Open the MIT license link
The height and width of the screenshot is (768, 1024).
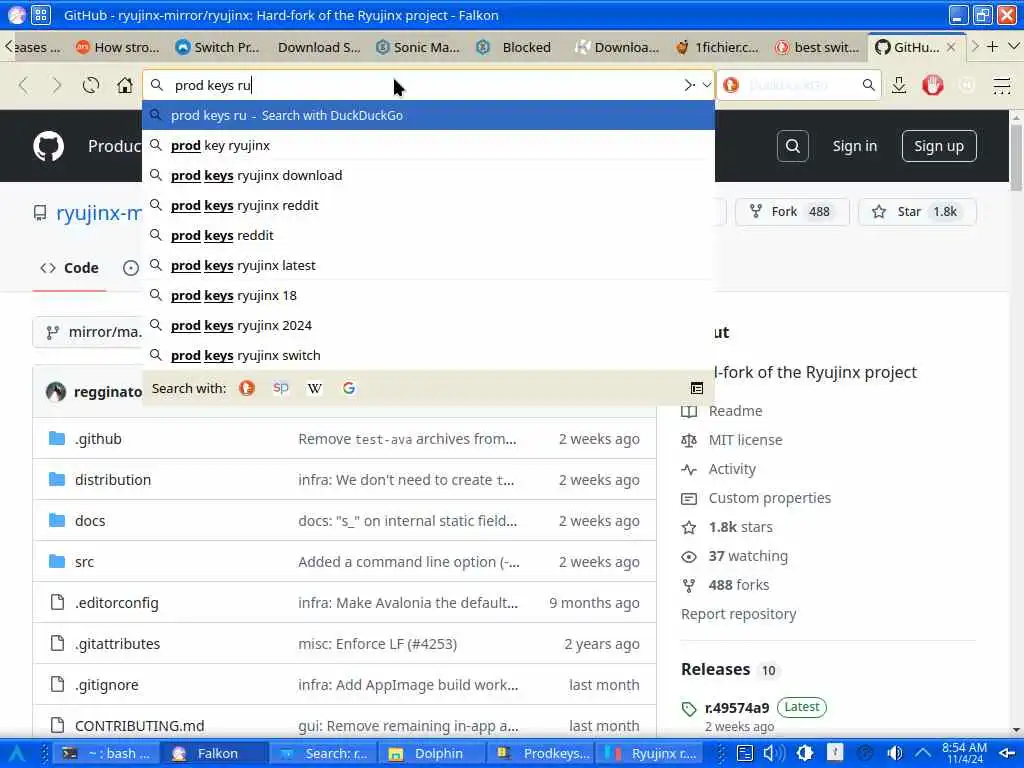[x=745, y=440]
